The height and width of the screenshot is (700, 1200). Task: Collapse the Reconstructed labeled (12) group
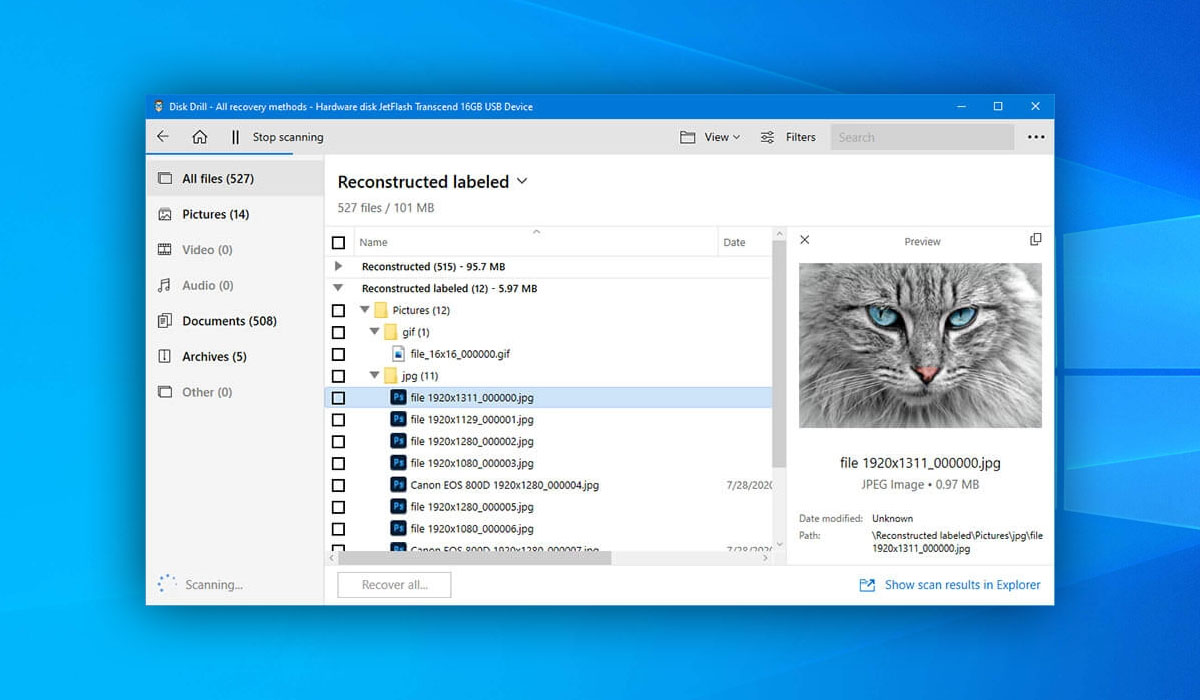338,288
